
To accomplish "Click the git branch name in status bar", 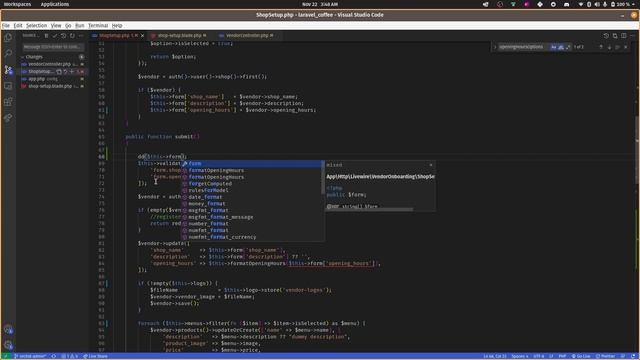I will [30, 356].
